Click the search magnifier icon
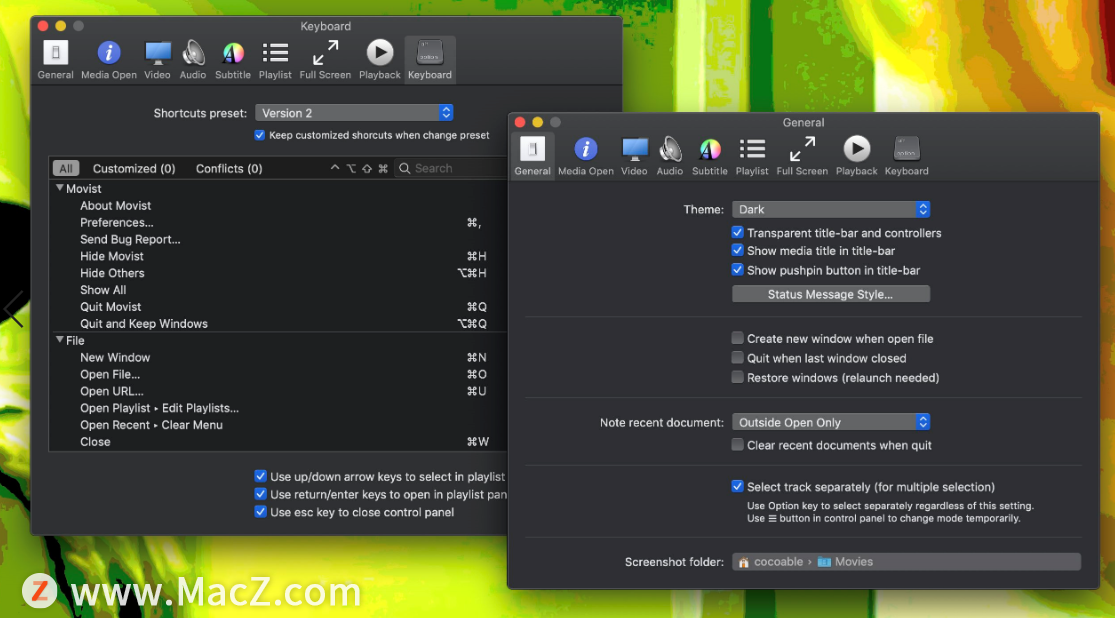Viewport: 1115px width, 618px height. [405, 169]
